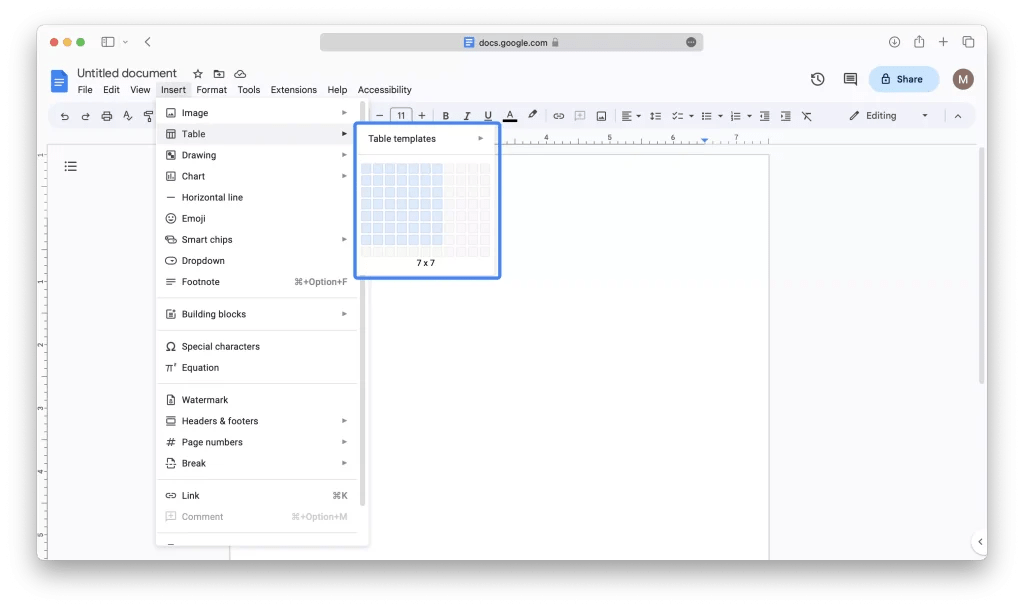Click the numbered list icon
The width and height of the screenshot is (1024, 609).
[x=735, y=116]
